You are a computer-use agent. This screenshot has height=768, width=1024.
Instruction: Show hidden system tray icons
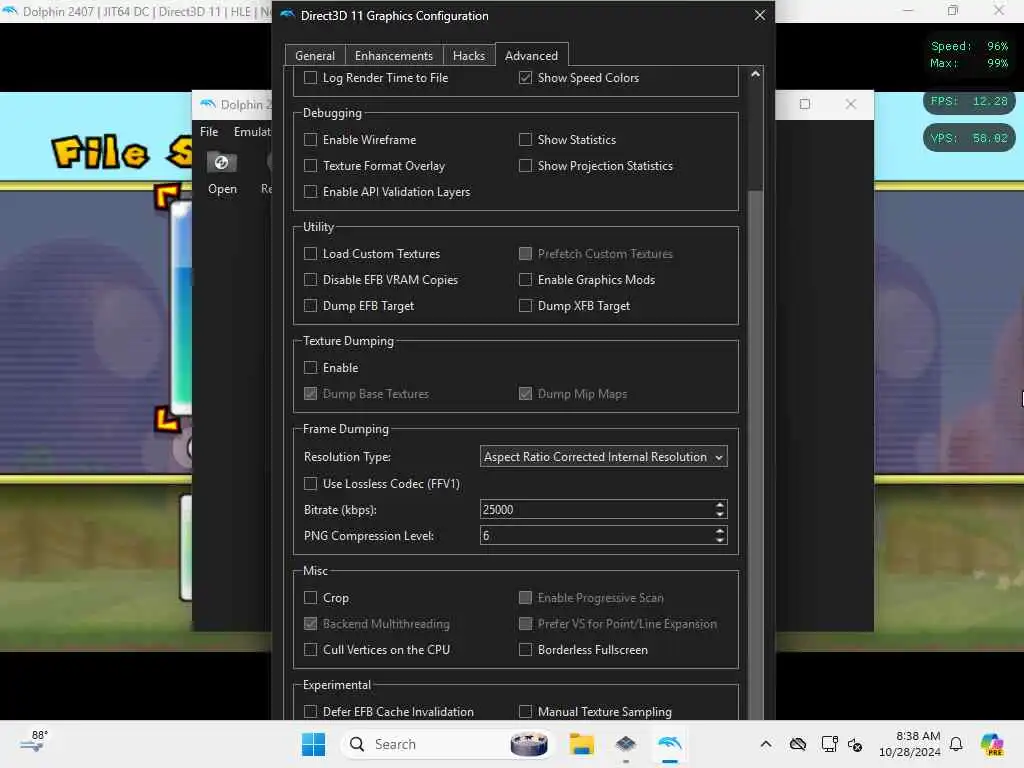click(766, 744)
